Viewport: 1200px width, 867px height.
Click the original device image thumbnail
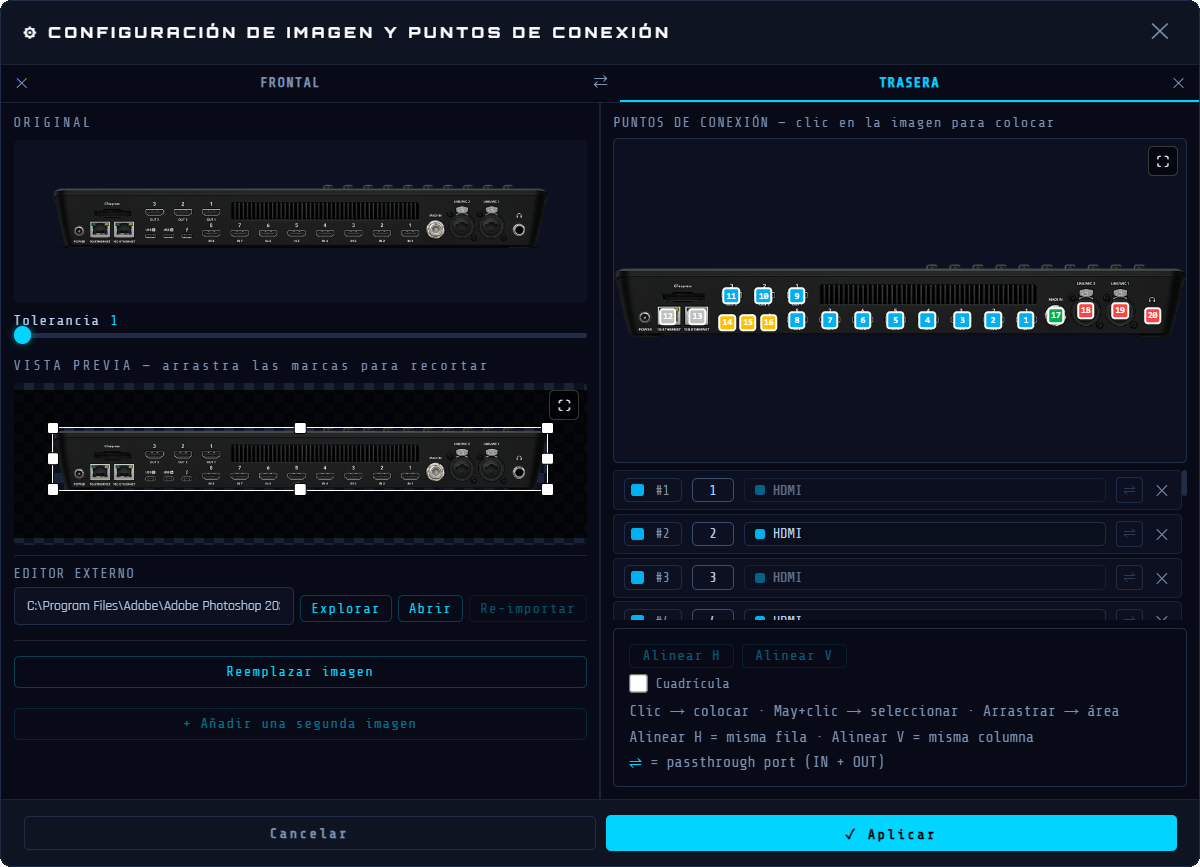[x=300, y=220]
